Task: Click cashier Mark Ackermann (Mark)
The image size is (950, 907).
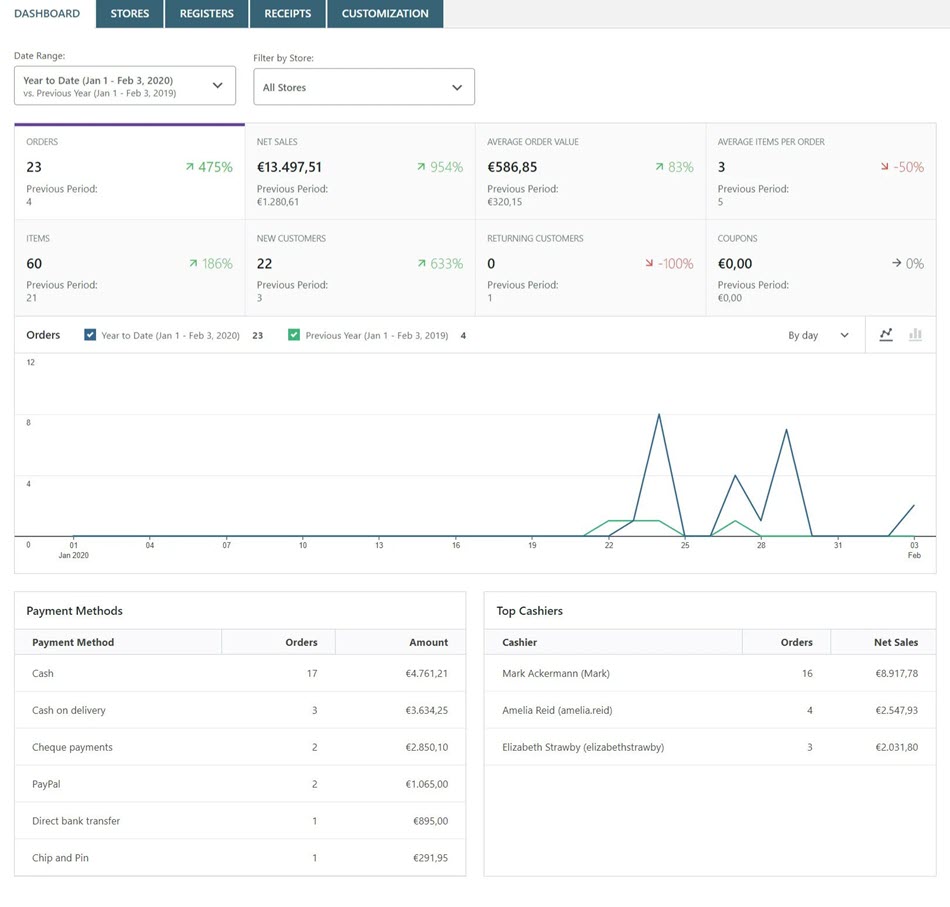Action: (x=556, y=673)
